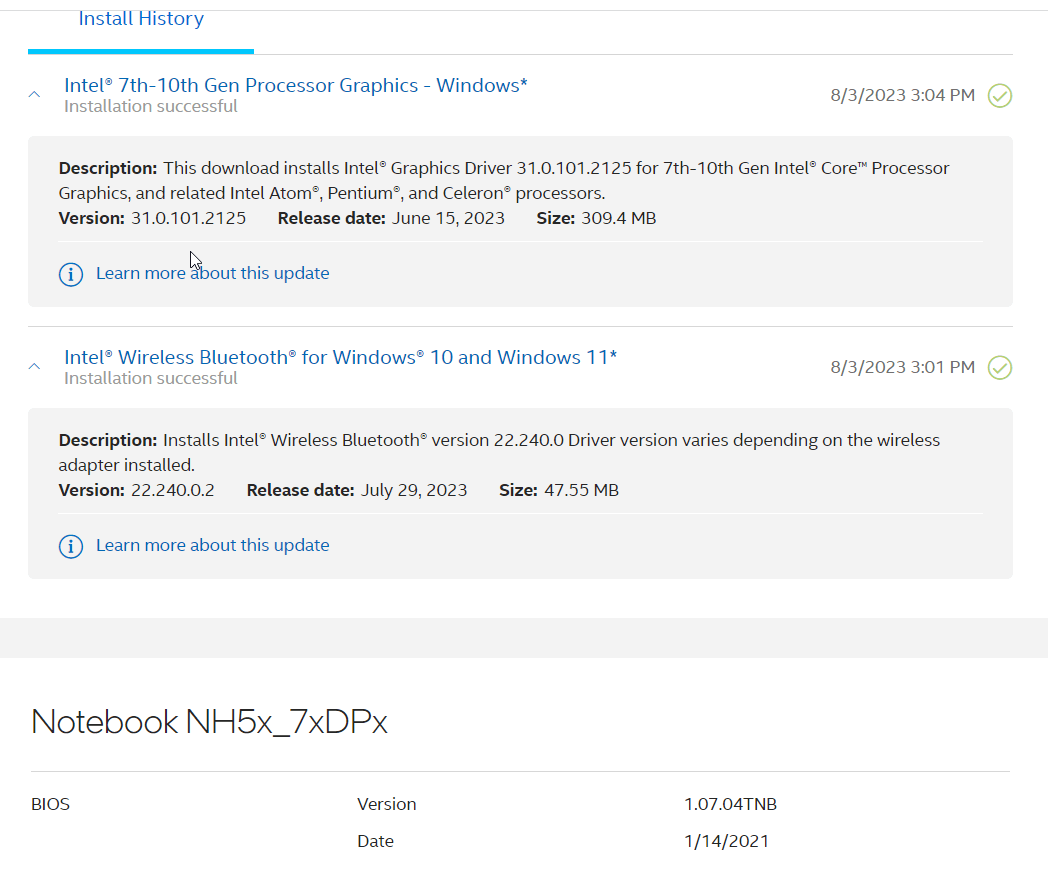Click Installation successful under Bluetooth driver title
The height and width of the screenshot is (870, 1048).
click(x=150, y=379)
